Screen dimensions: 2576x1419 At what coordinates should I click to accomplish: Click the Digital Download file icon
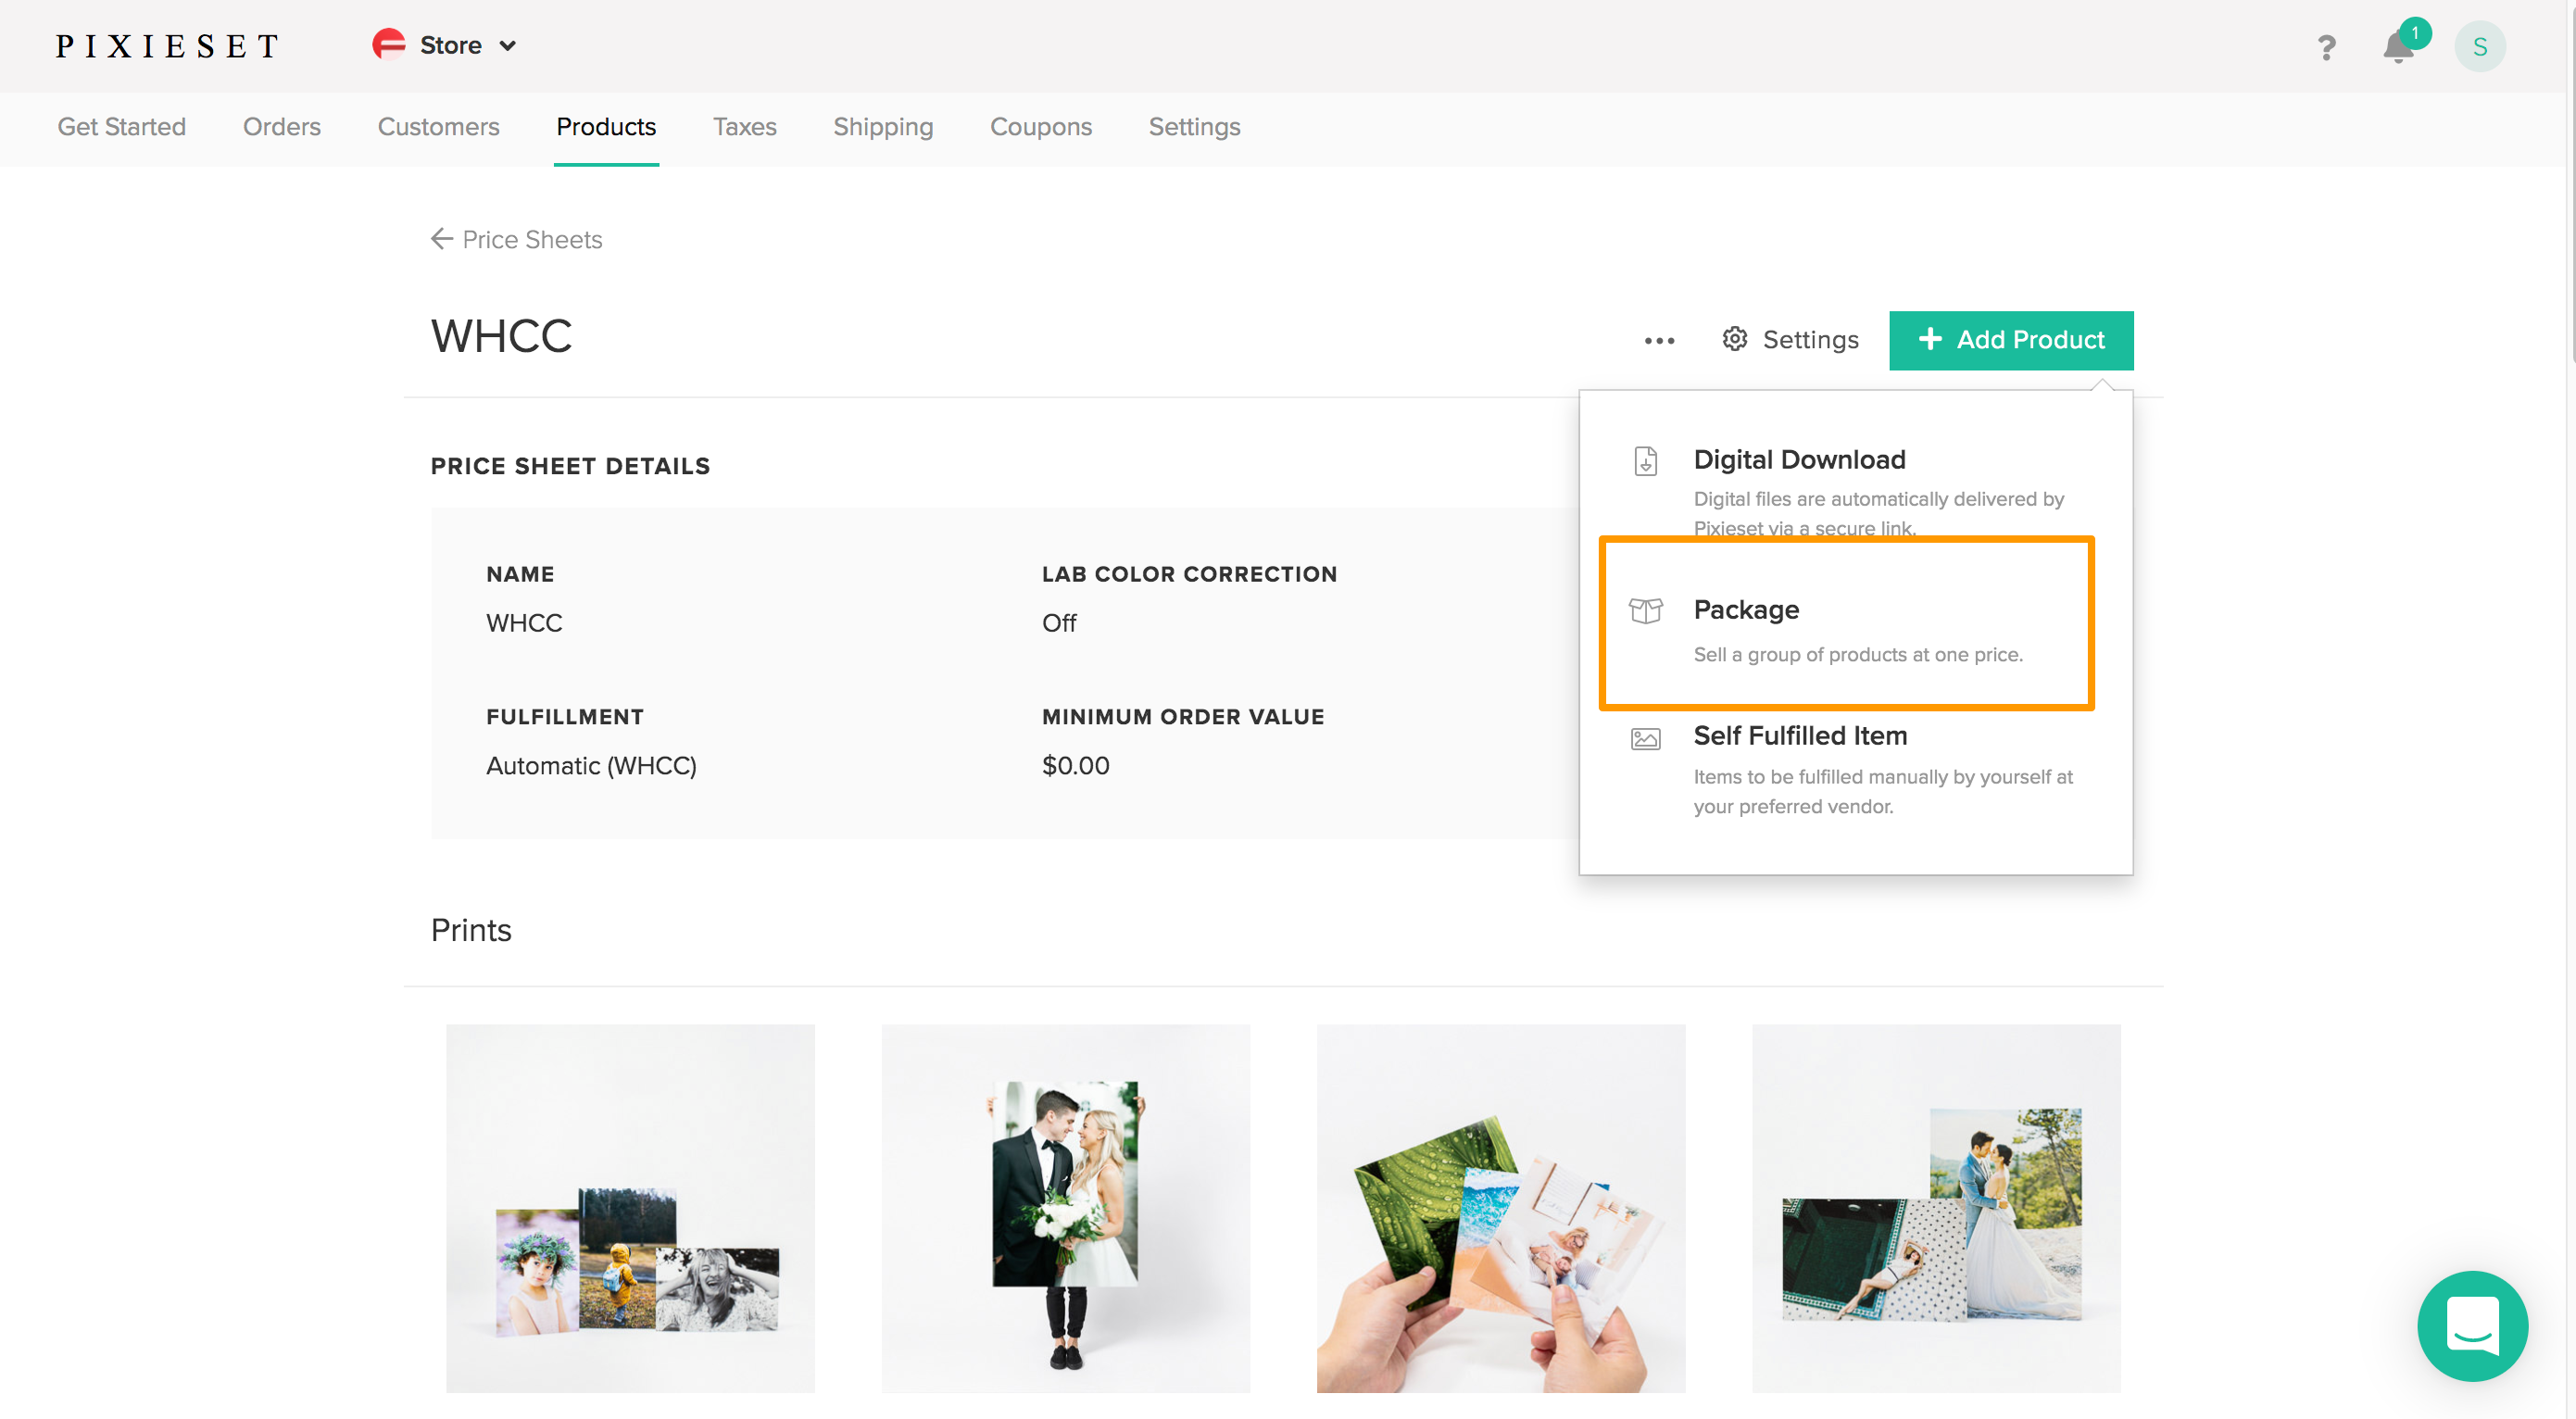click(x=1645, y=461)
